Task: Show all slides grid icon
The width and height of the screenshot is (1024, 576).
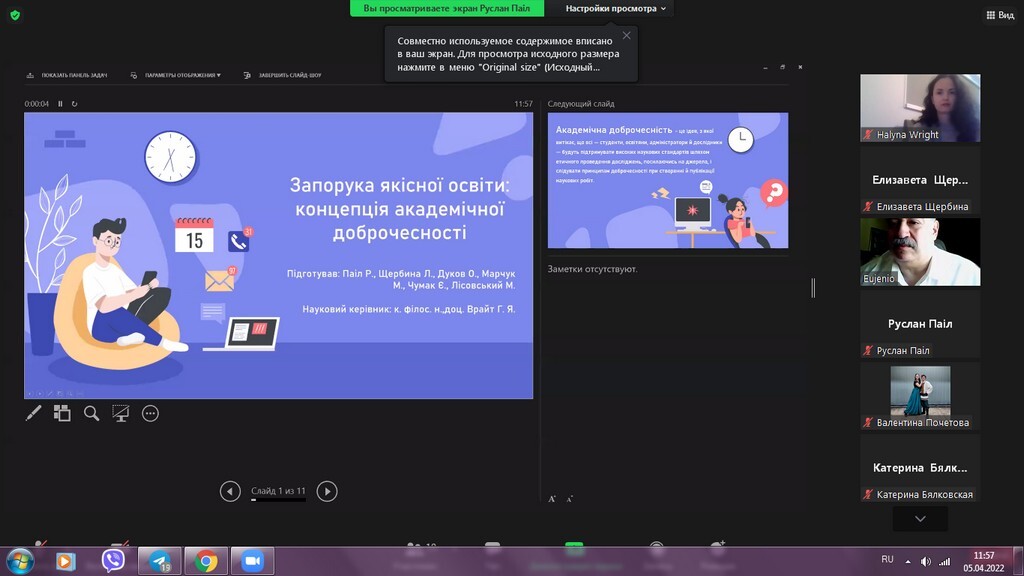Action: click(x=62, y=413)
